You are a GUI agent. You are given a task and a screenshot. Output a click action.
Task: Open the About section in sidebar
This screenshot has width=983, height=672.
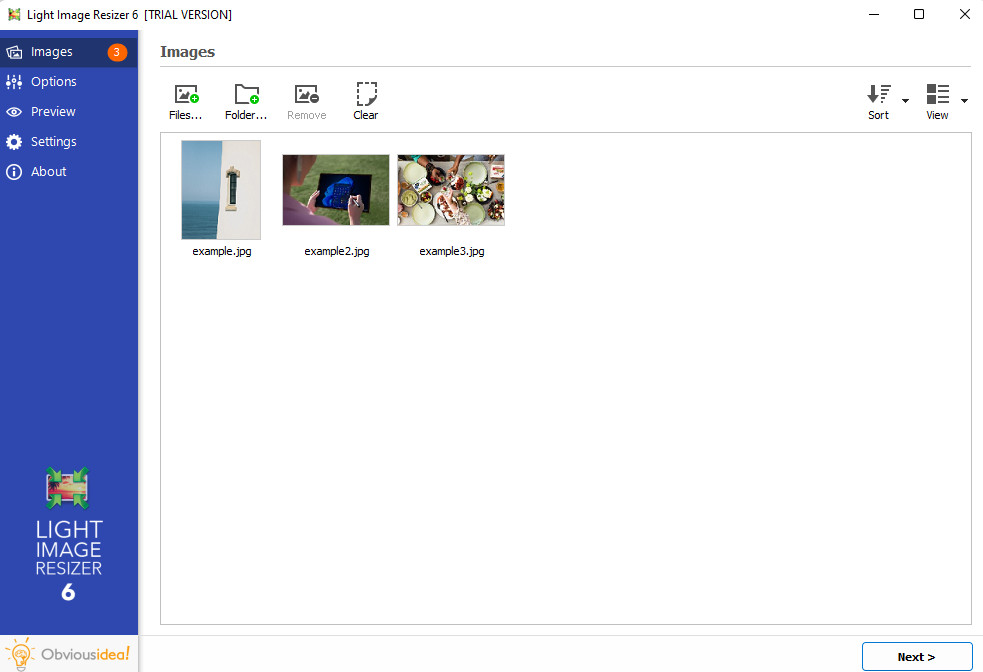(69, 172)
